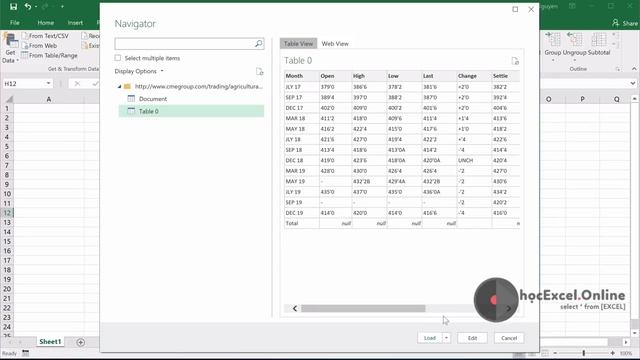Collapse the cmegroup.com URL folder node
The width and height of the screenshot is (640, 360).
click(x=120, y=87)
